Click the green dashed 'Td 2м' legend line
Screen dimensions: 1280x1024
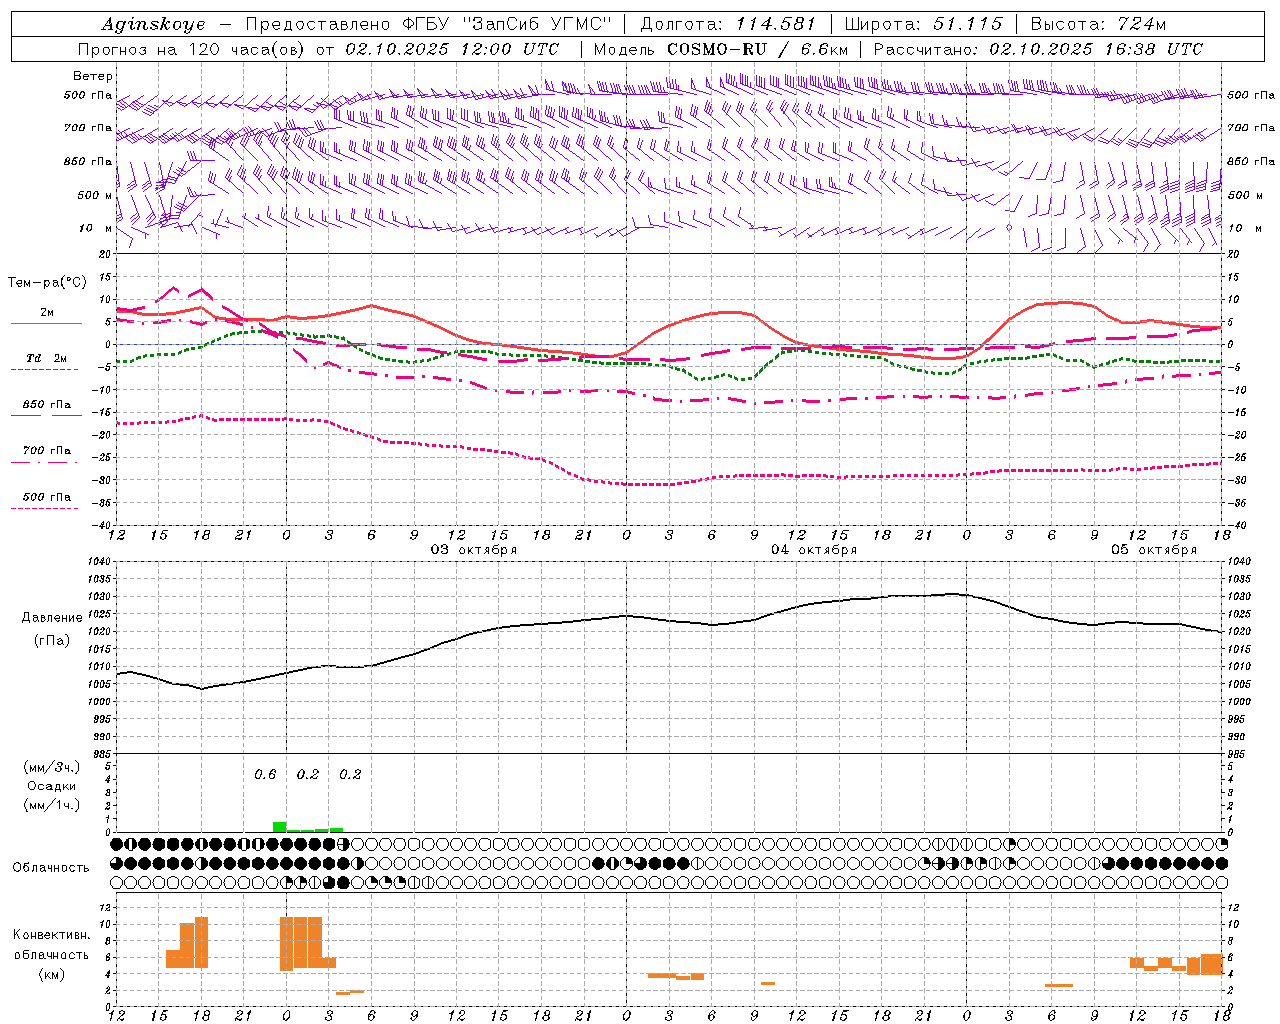tap(45, 370)
